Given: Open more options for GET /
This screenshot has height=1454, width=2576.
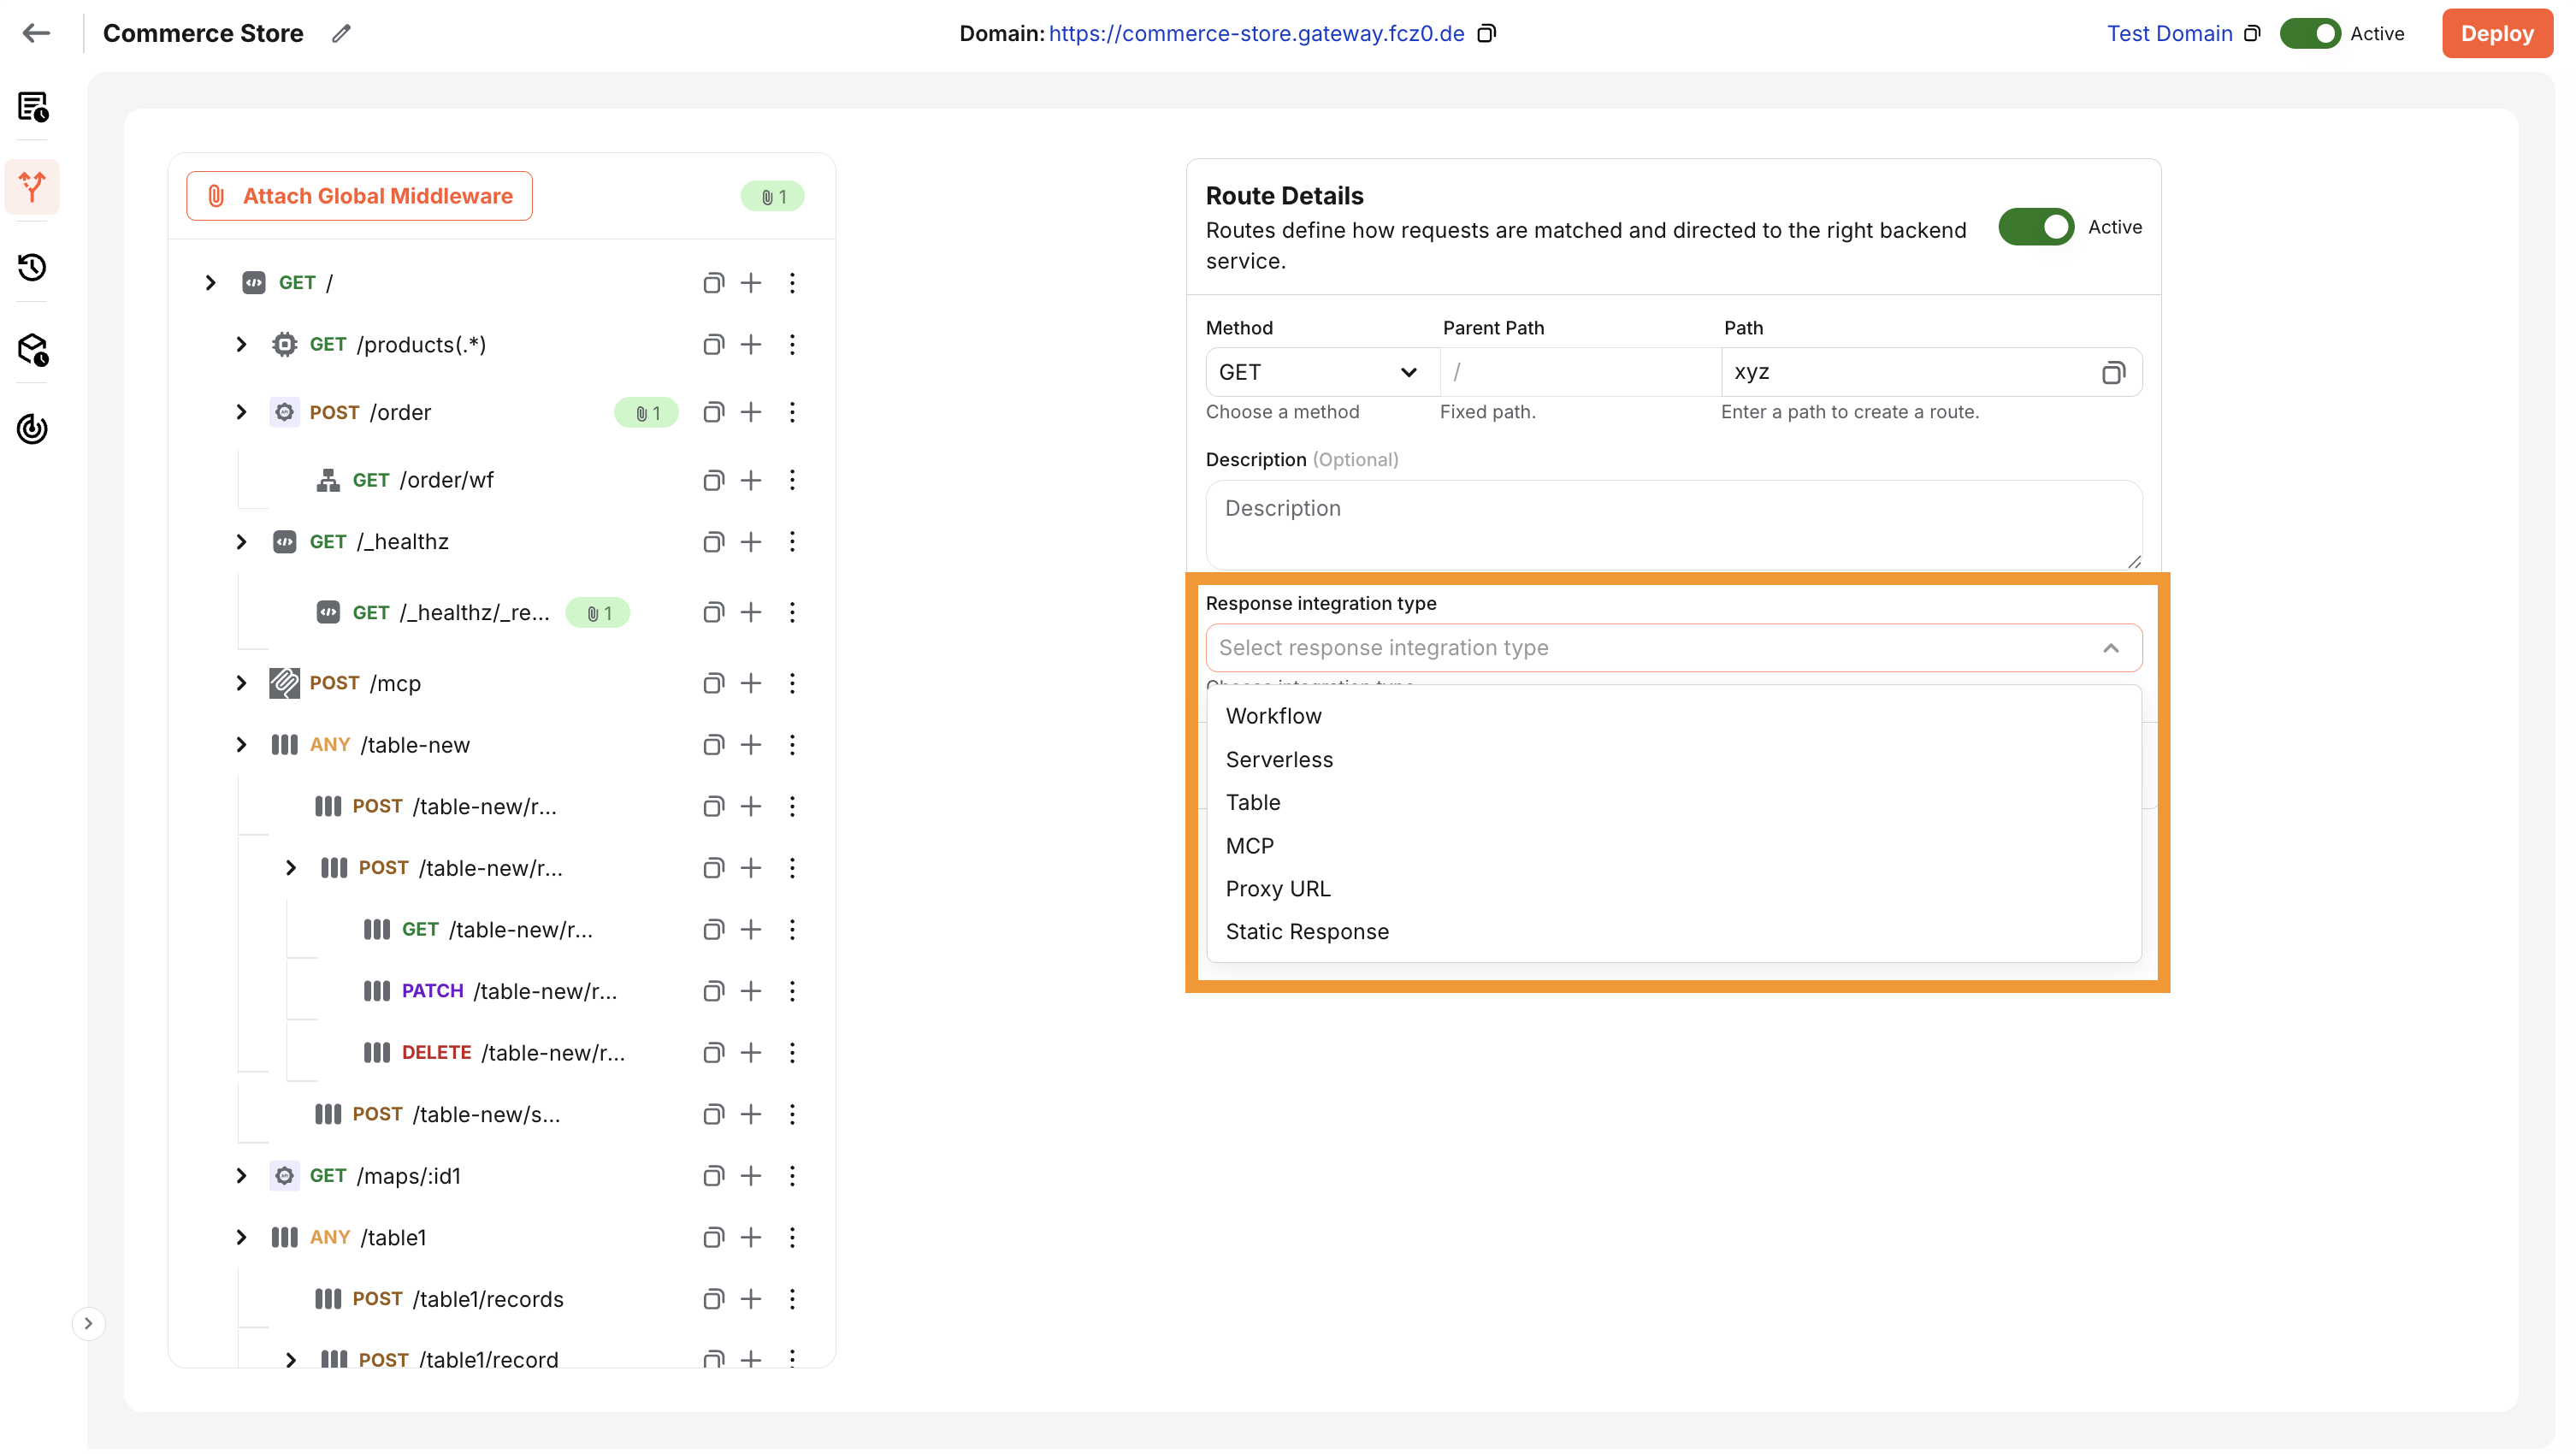Looking at the screenshot, I should click(792, 283).
